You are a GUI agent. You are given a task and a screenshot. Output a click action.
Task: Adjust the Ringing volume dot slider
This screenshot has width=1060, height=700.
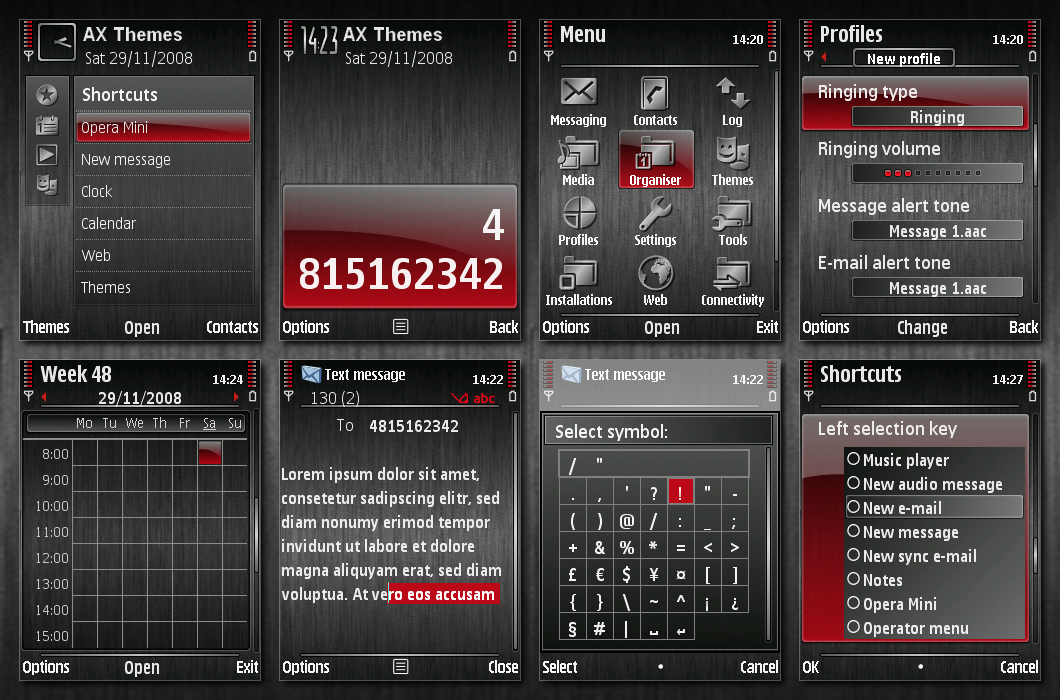coord(937,173)
